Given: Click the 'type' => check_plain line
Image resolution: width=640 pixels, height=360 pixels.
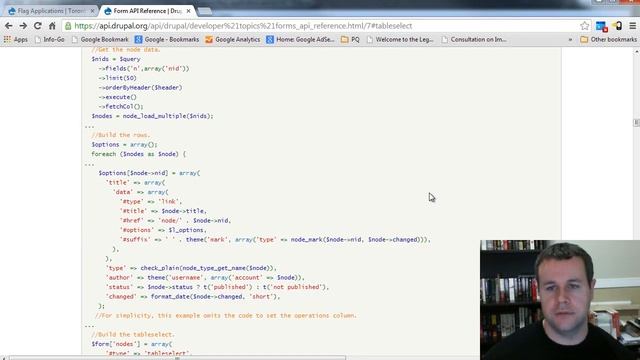Looking at the screenshot, I should (191, 268).
